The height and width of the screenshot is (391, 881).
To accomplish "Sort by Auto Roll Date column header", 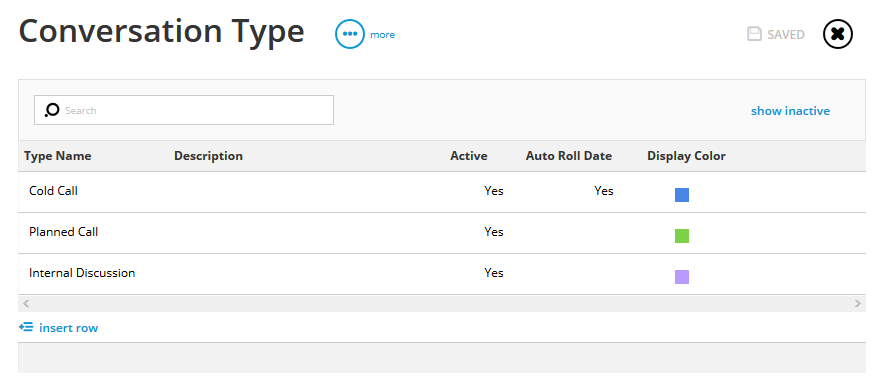I will (569, 156).
